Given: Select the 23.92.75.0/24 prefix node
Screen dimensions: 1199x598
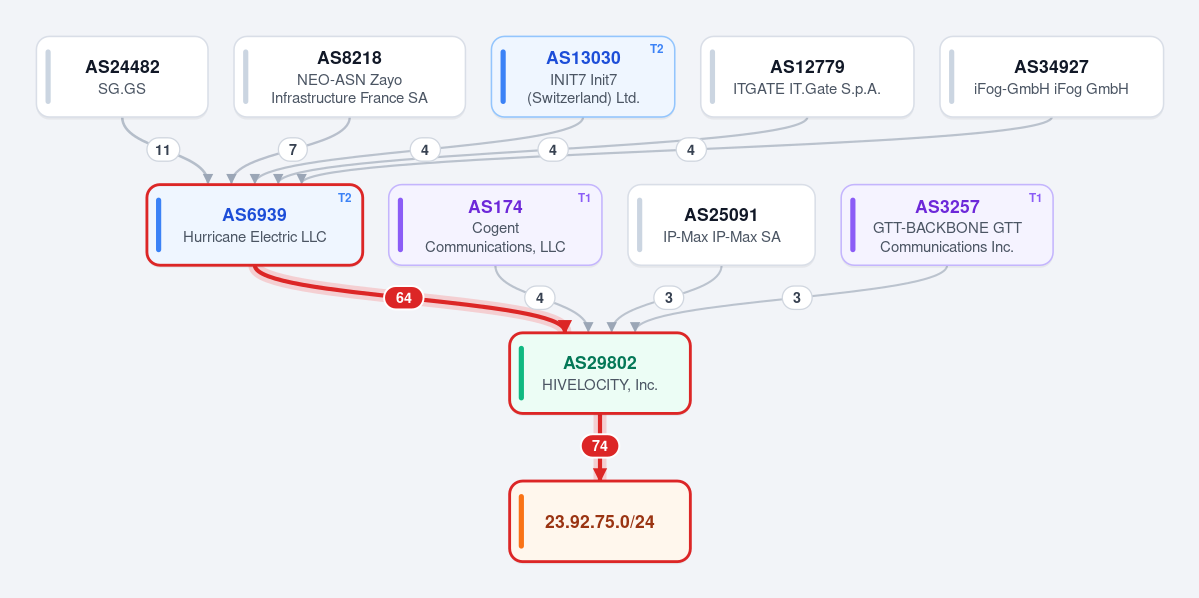Looking at the screenshot, I should coord(600,522).
